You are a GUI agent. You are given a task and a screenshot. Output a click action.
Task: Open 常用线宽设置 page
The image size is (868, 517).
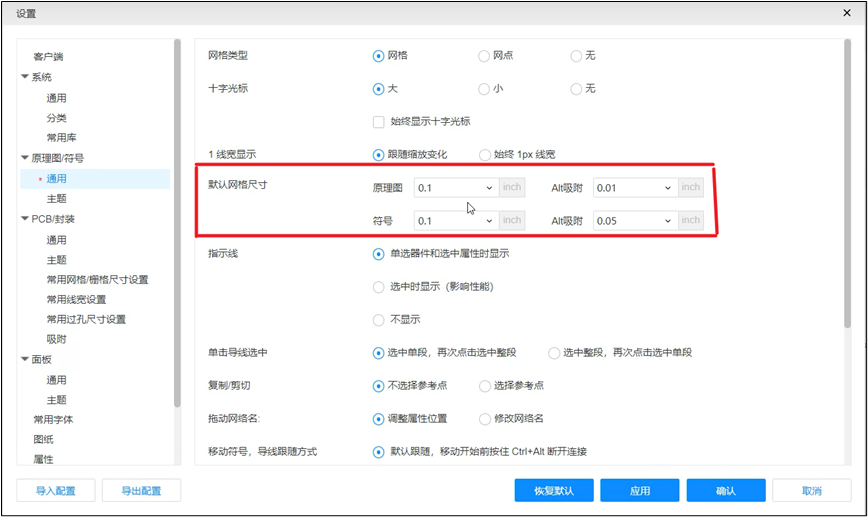(76, 299)
